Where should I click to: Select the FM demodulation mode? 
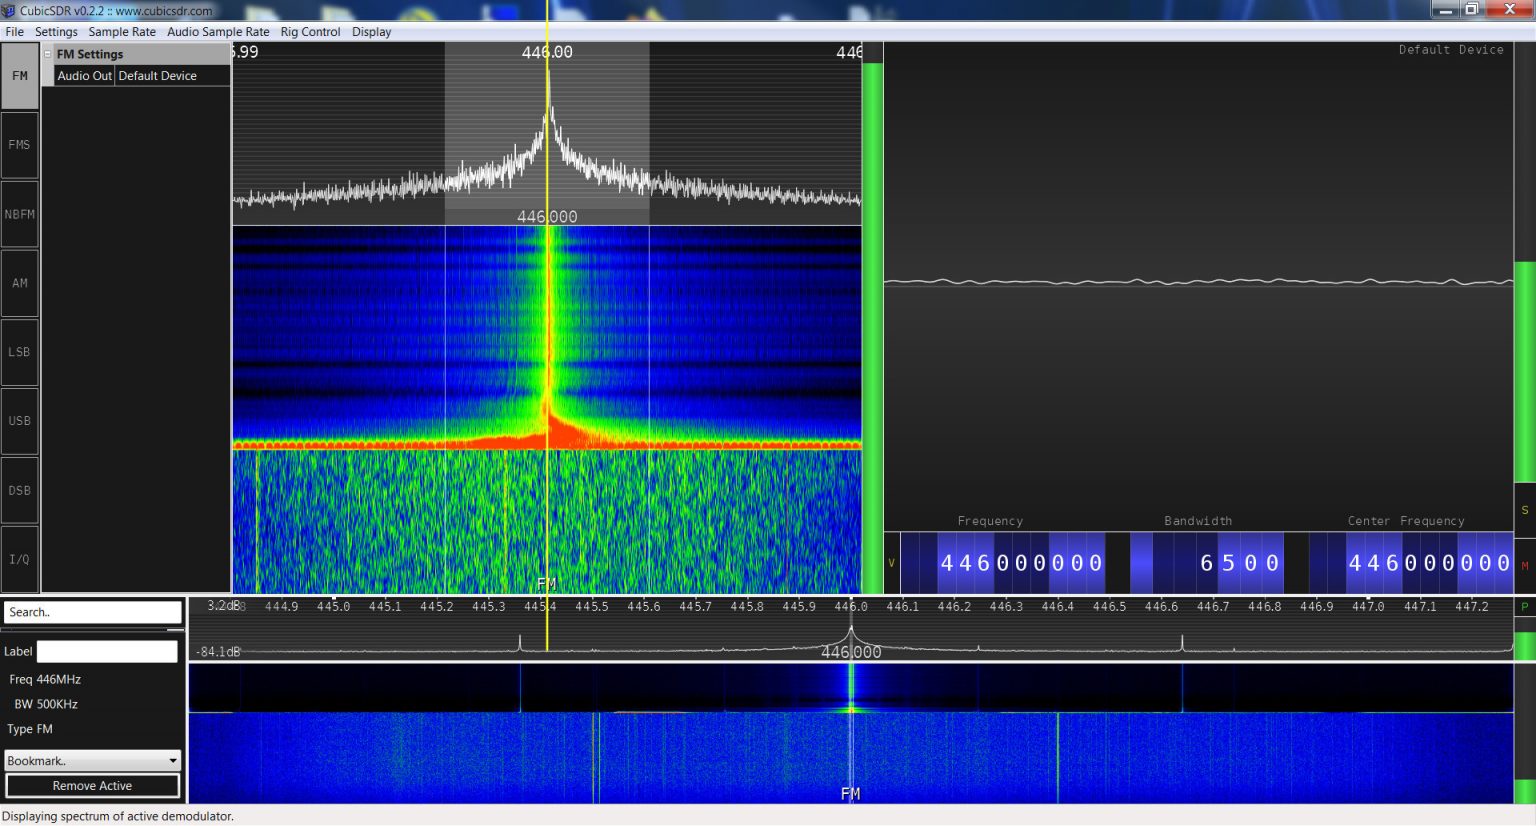tap(19, 75)
